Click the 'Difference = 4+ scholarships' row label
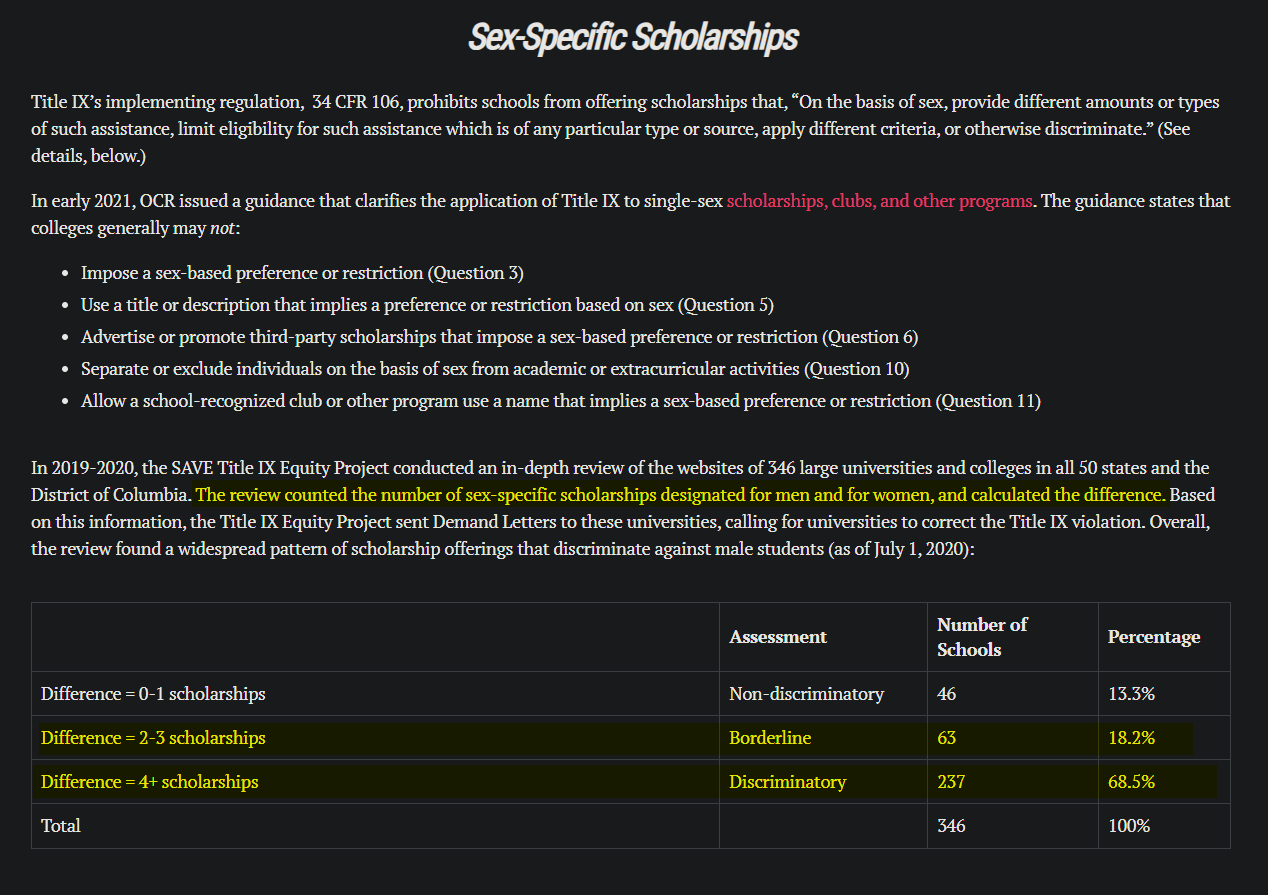 (149, 782)
